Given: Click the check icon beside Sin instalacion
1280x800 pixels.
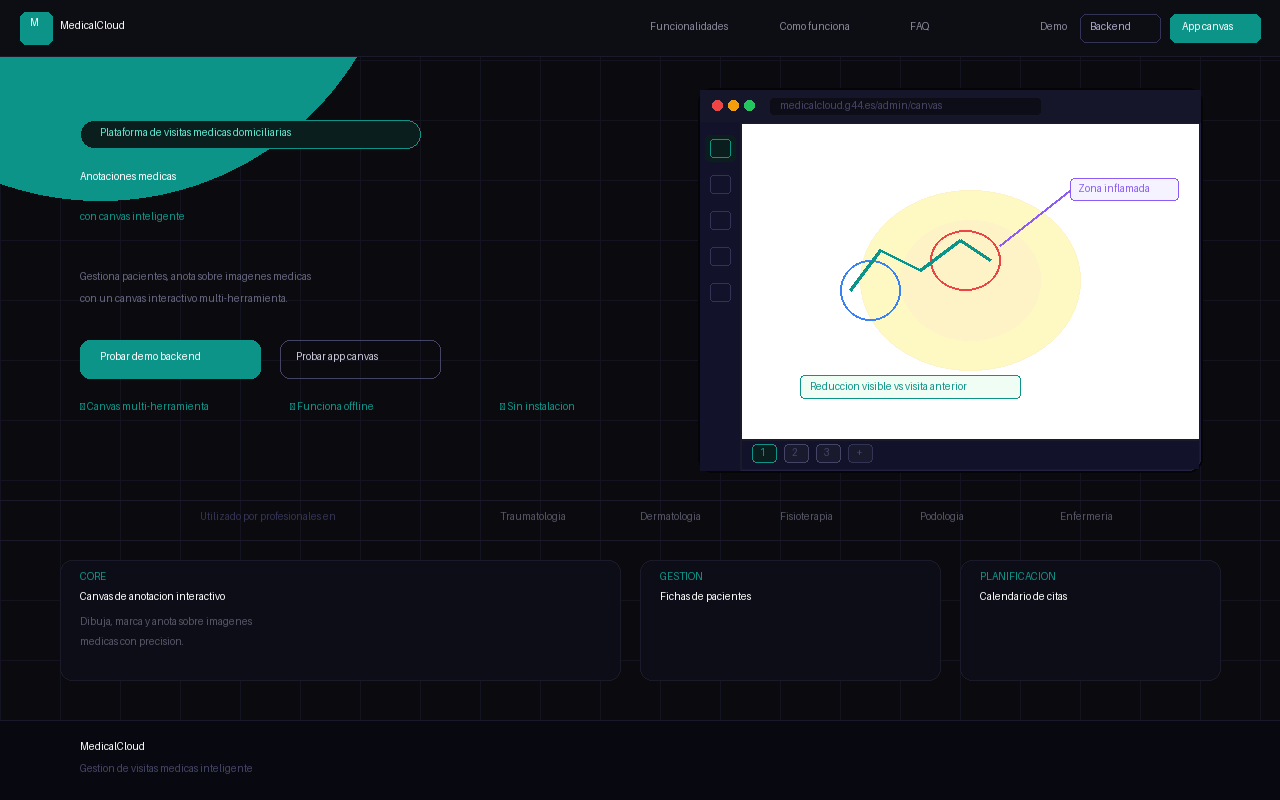Looking at the screenshot, I should [x=502, y=406].
